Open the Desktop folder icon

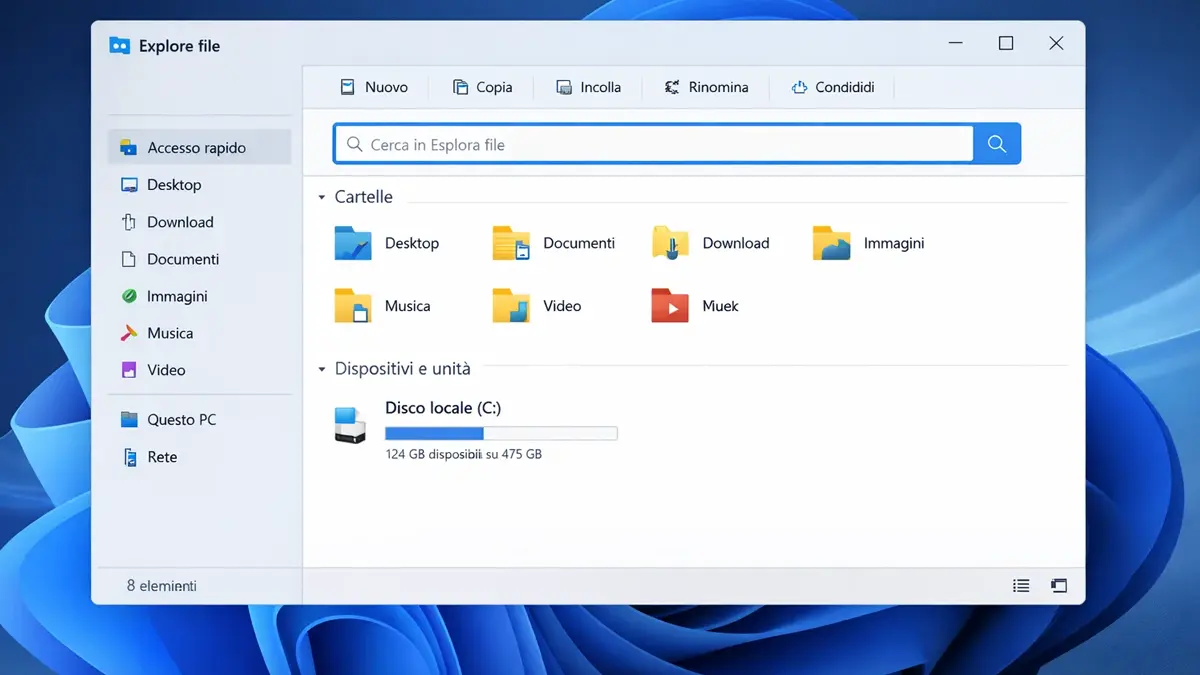(x=353, y=243)
